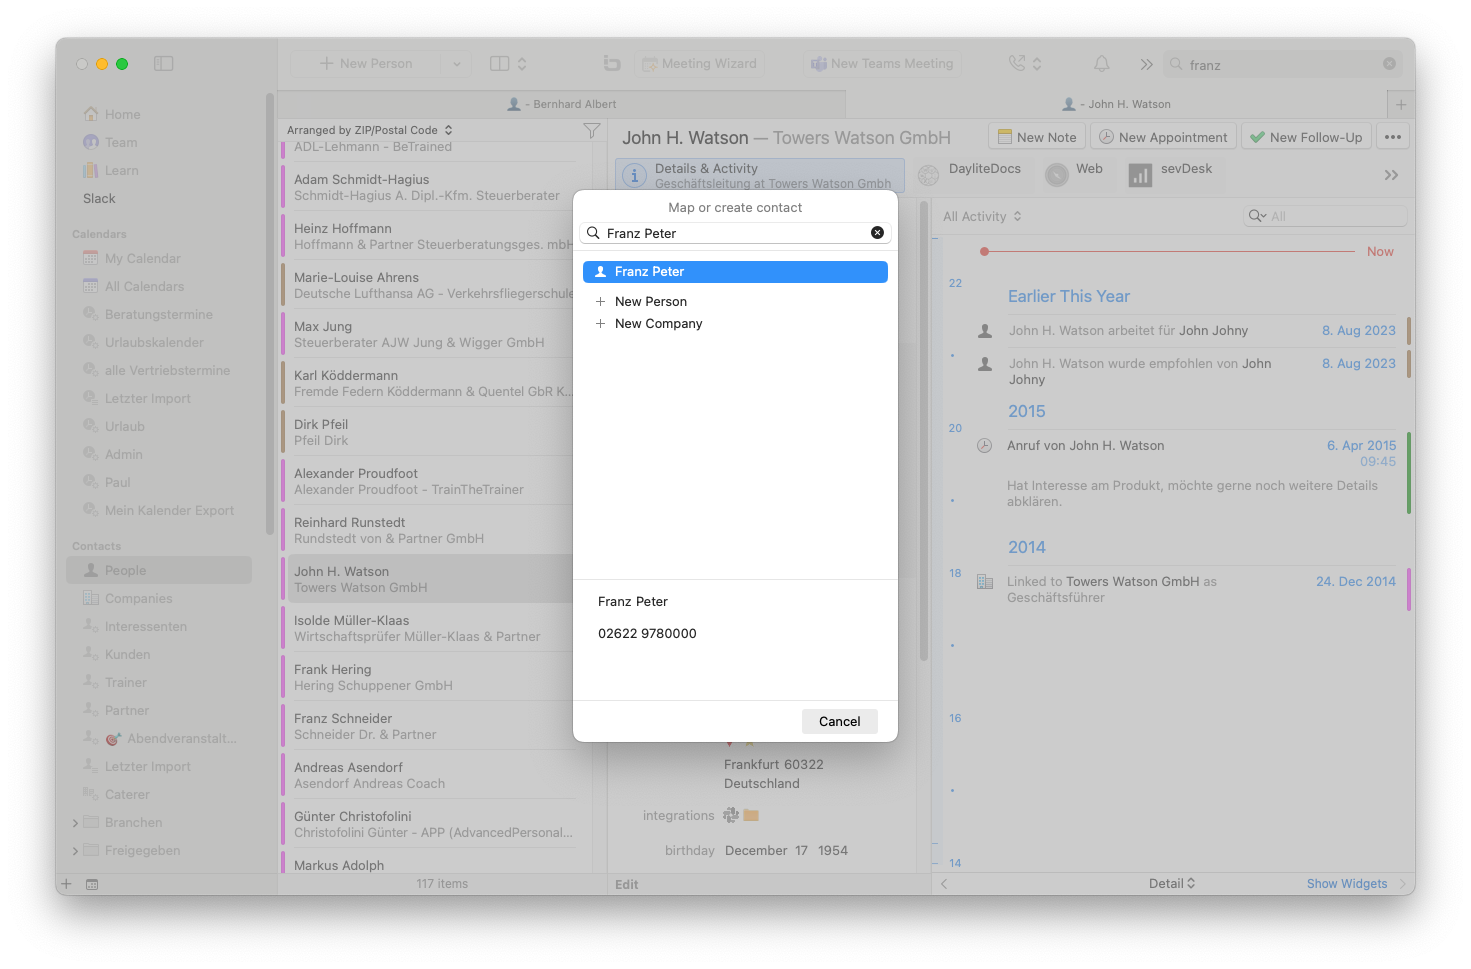This screenshot has width=1471, height=969.
Task: Open Learn in the sidebar
Action: click(110, 171)
